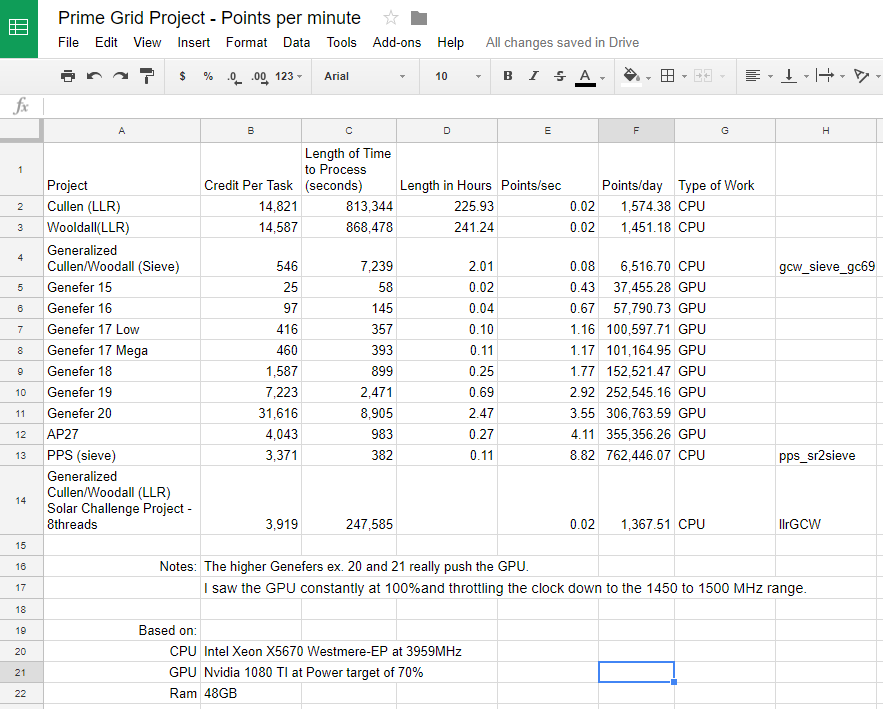Image resolution: width=883 pixels, height=709 pixels.
Task: Expand the Borders dropdown arrow
Action: point(684,77)
